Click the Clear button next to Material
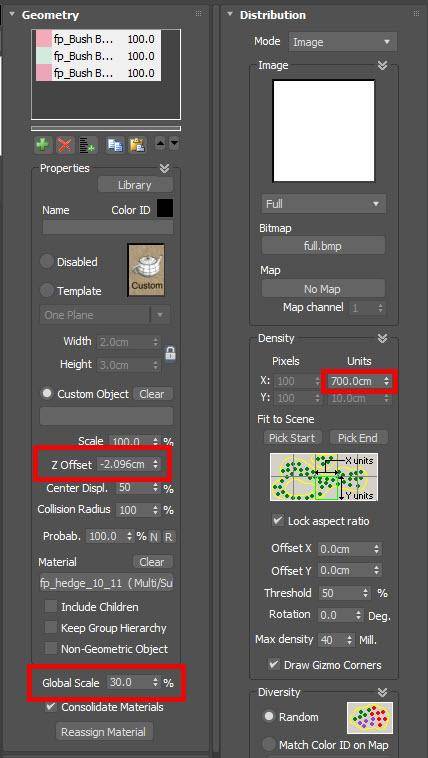 click(x=152, y=562)
